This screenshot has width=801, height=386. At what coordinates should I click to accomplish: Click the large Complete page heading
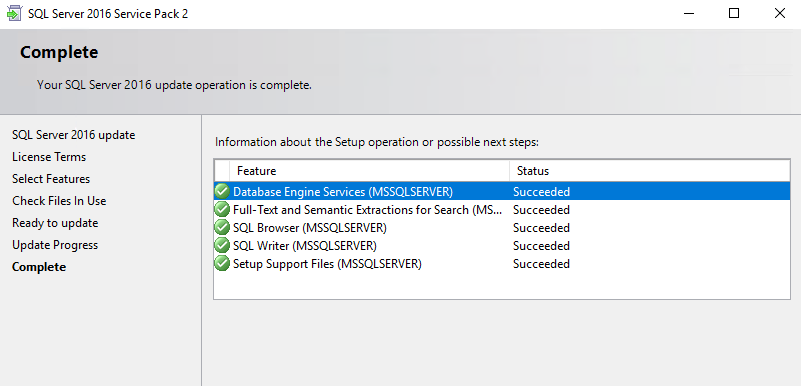59,53
